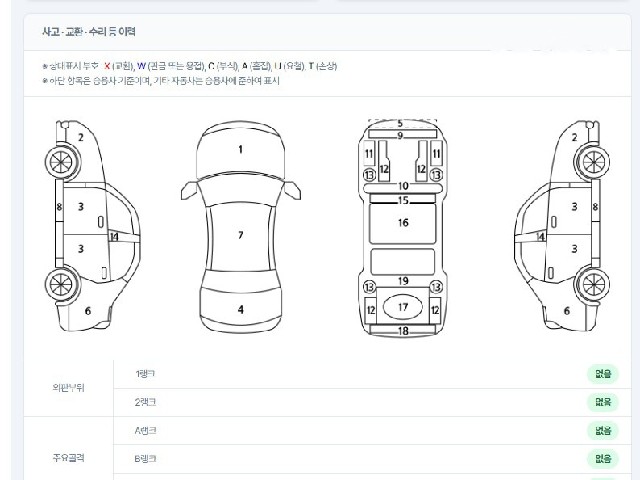Select front fender 2 on left side-view car

click(80, 137)
